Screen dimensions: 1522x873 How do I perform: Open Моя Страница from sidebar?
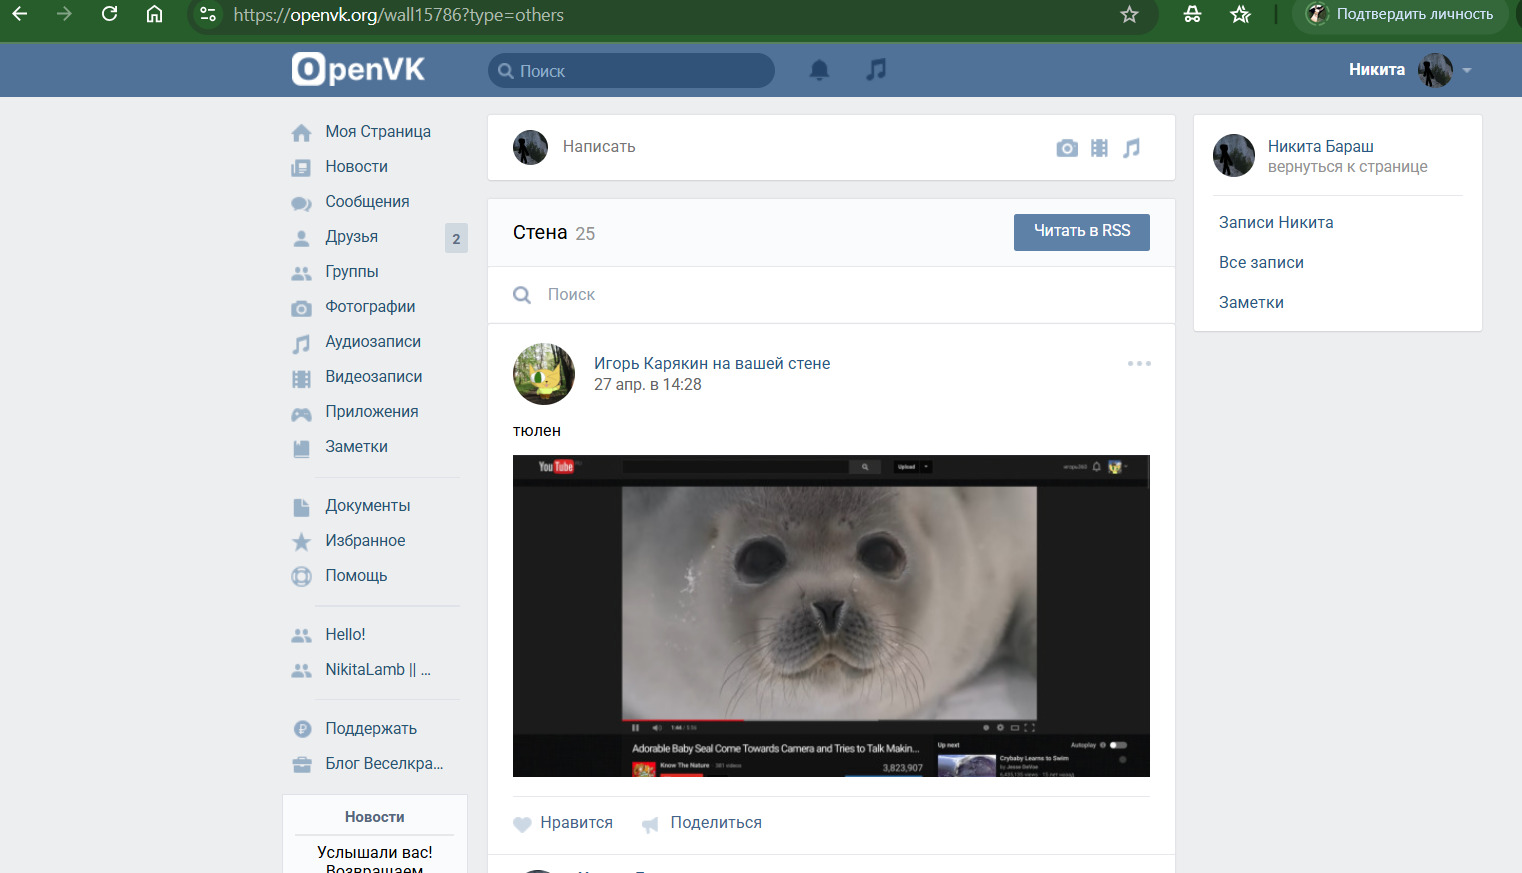tap(378, 131)
